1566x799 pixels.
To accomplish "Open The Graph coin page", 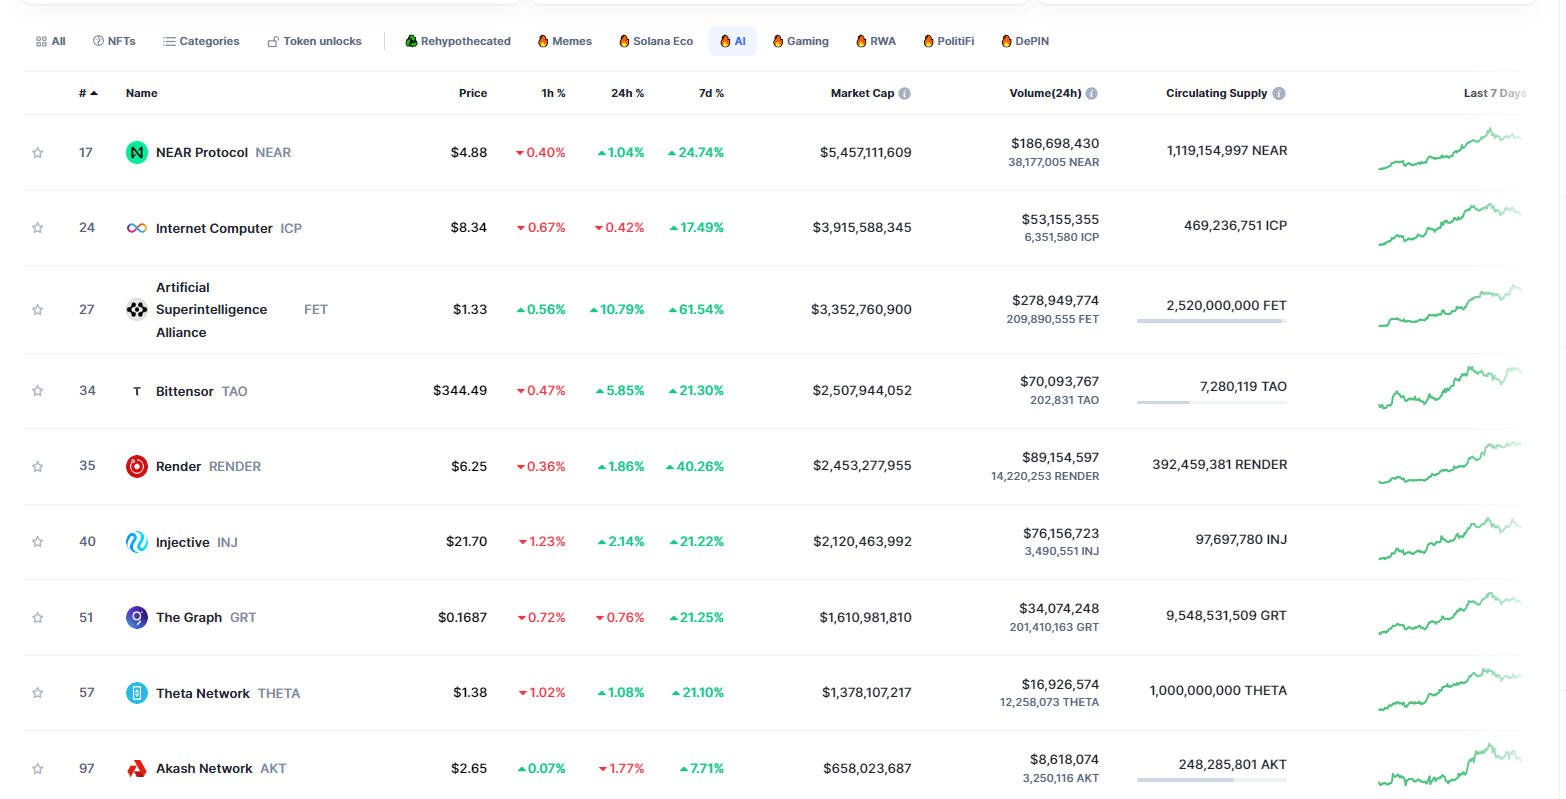I will click(189, 617).
